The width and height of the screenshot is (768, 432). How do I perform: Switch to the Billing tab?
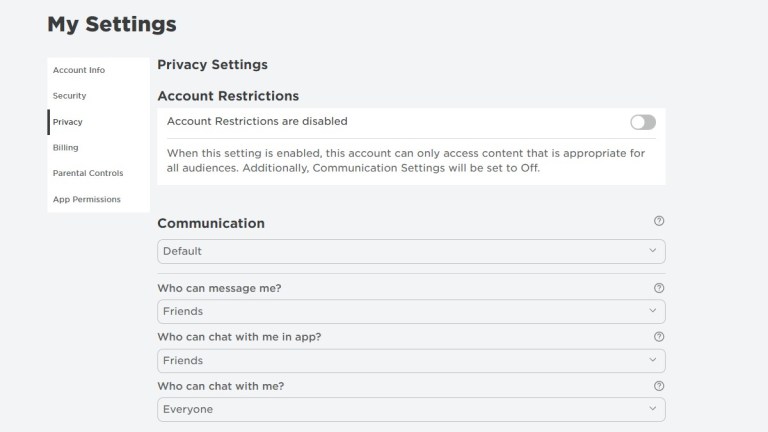pos(66,148)
